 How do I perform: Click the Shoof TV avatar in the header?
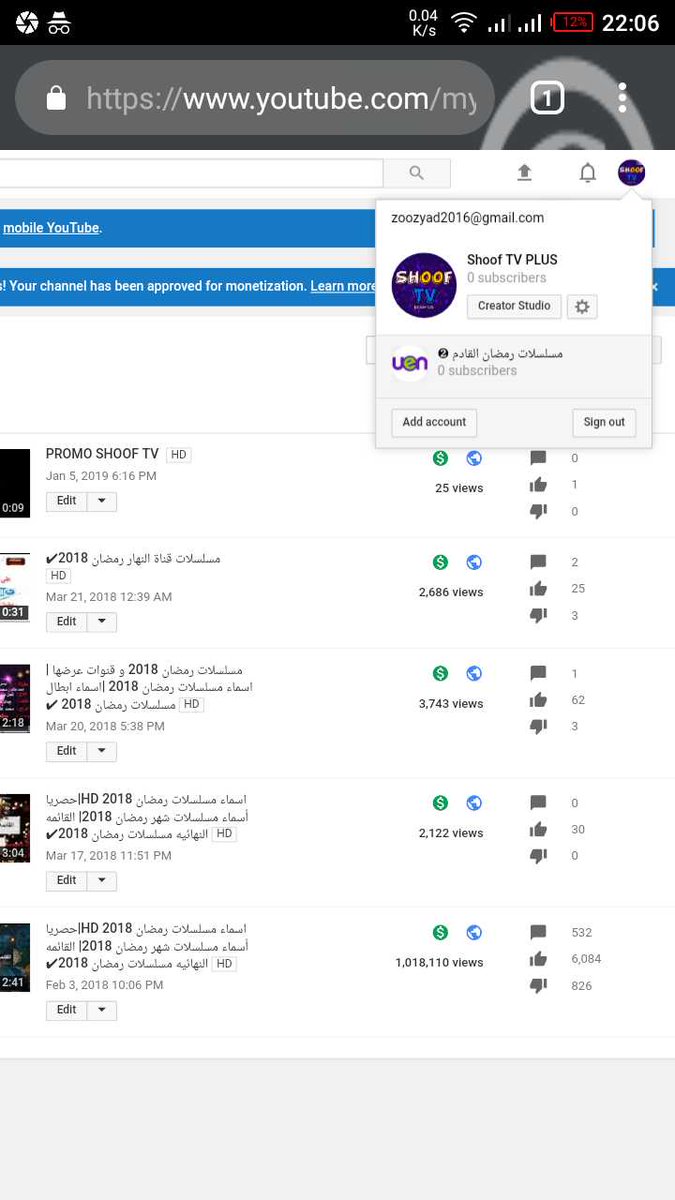[631, 173]
